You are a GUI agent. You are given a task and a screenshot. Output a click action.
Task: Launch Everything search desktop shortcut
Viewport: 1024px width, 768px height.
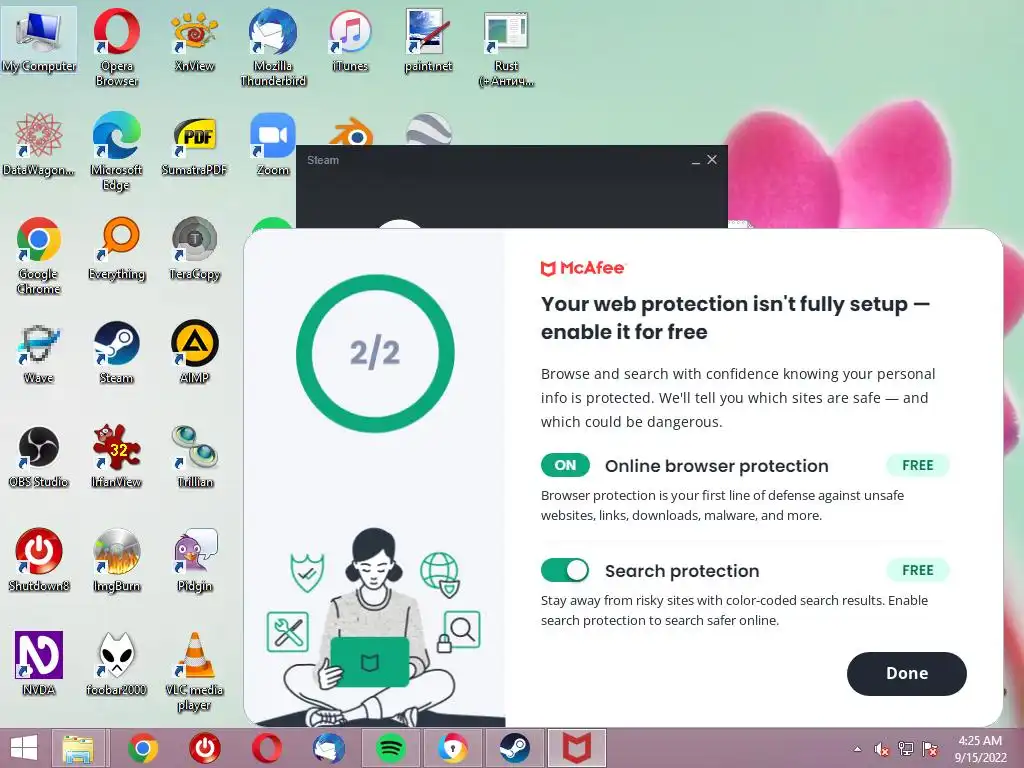[116, 249]
